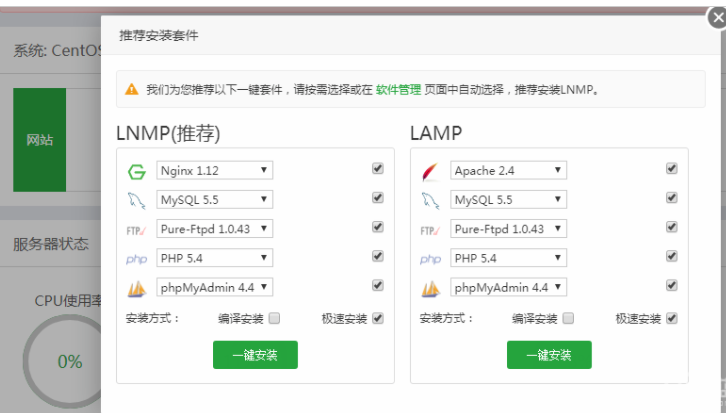The height and width of the screenshot is (413, 726).
Task: Enable 编译安装 under LNMP
Action: [274, 318]
